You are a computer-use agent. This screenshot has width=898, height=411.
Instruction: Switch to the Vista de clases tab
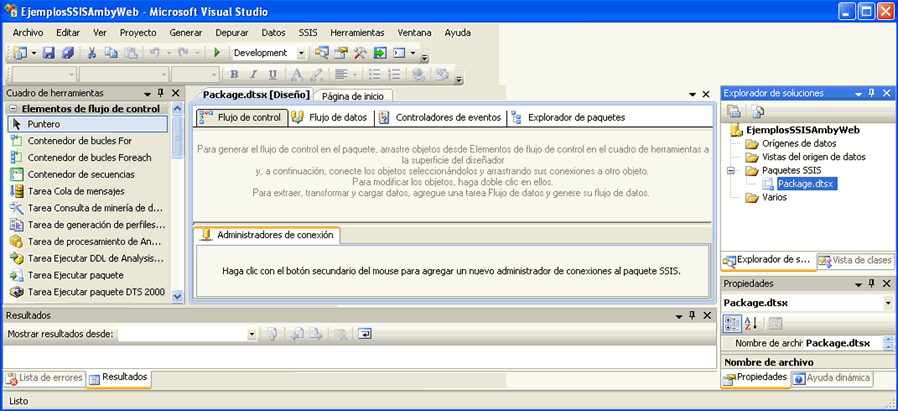point(854,260)
